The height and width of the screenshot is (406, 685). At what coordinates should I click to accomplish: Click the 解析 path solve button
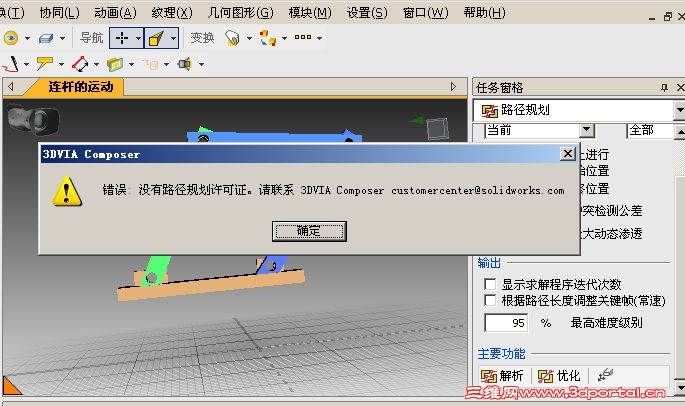[x=502, y=375]
